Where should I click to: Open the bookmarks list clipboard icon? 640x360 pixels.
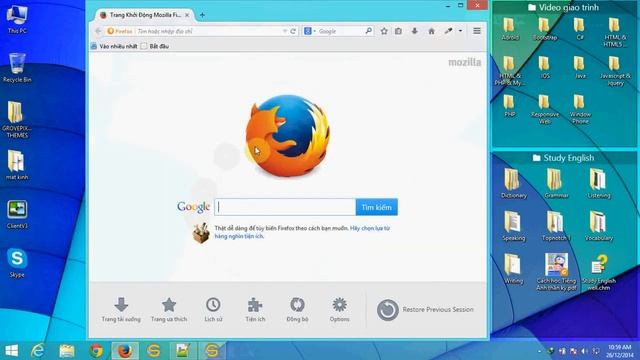pos(398,31)
